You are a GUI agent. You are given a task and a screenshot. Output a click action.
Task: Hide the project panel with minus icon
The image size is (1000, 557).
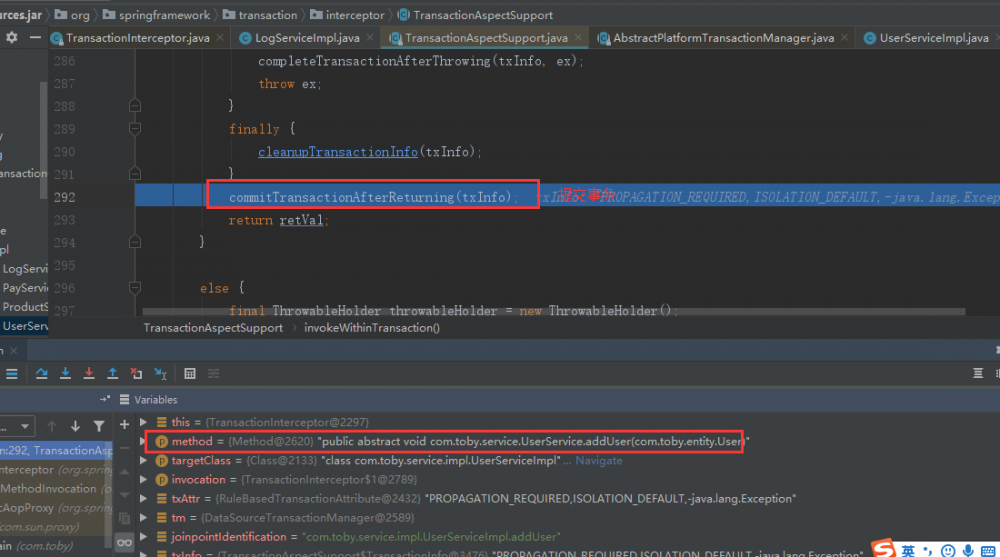pos(35,38)
